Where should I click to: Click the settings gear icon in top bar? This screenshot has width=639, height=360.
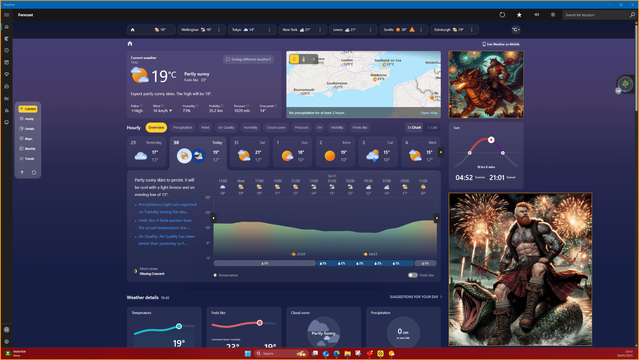tap(553, 15)
